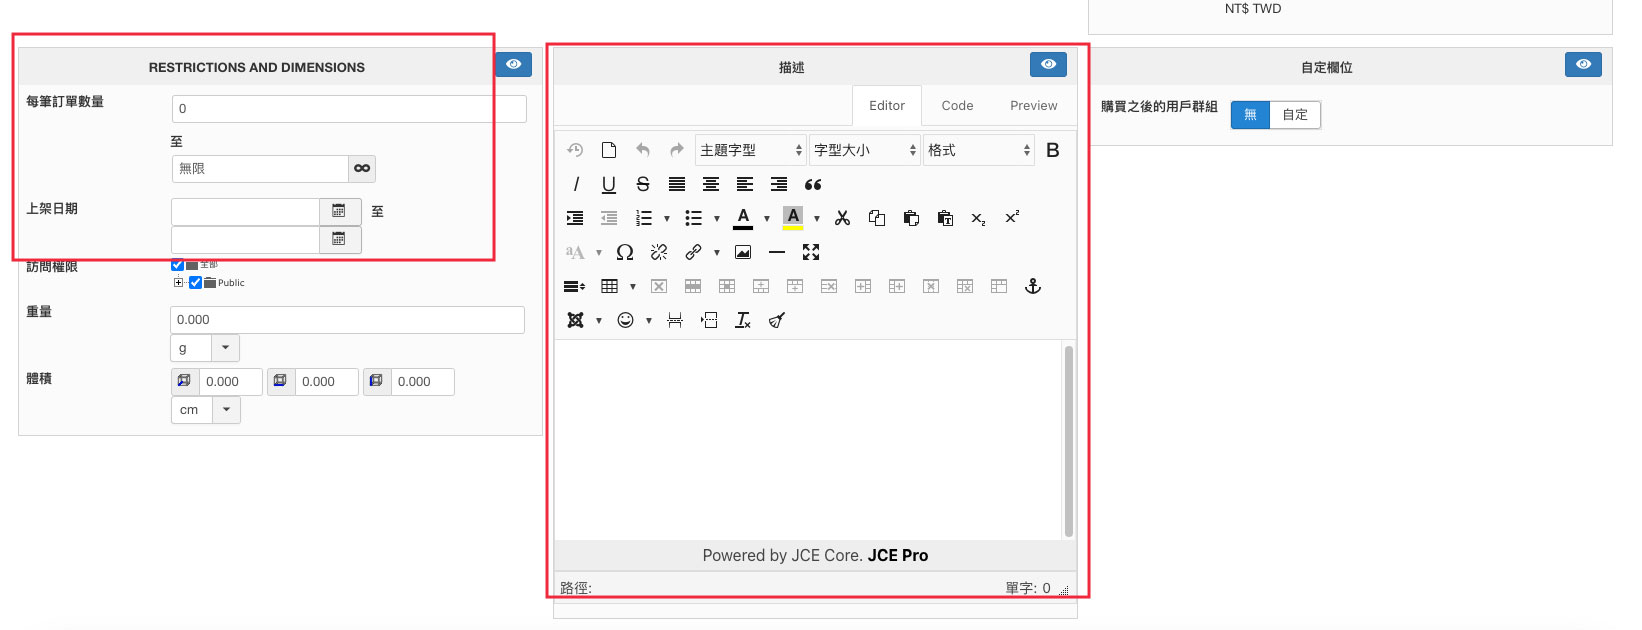1642x630 pixels.
Task: Open the 字型大小 font size dropdown
Action: pos(865,150)
